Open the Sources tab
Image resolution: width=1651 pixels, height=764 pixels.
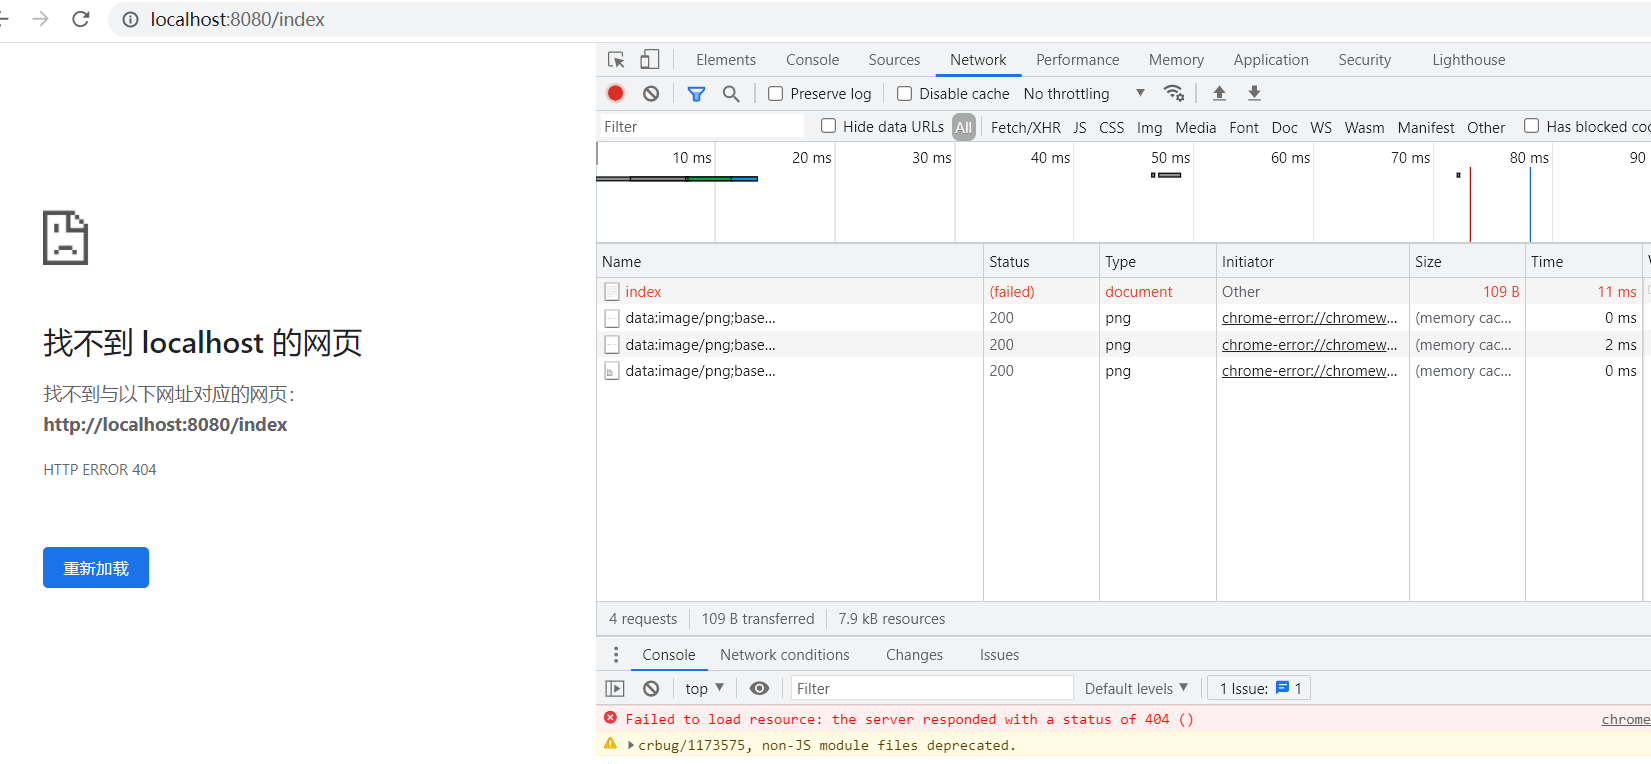click(x=894, y=60)
